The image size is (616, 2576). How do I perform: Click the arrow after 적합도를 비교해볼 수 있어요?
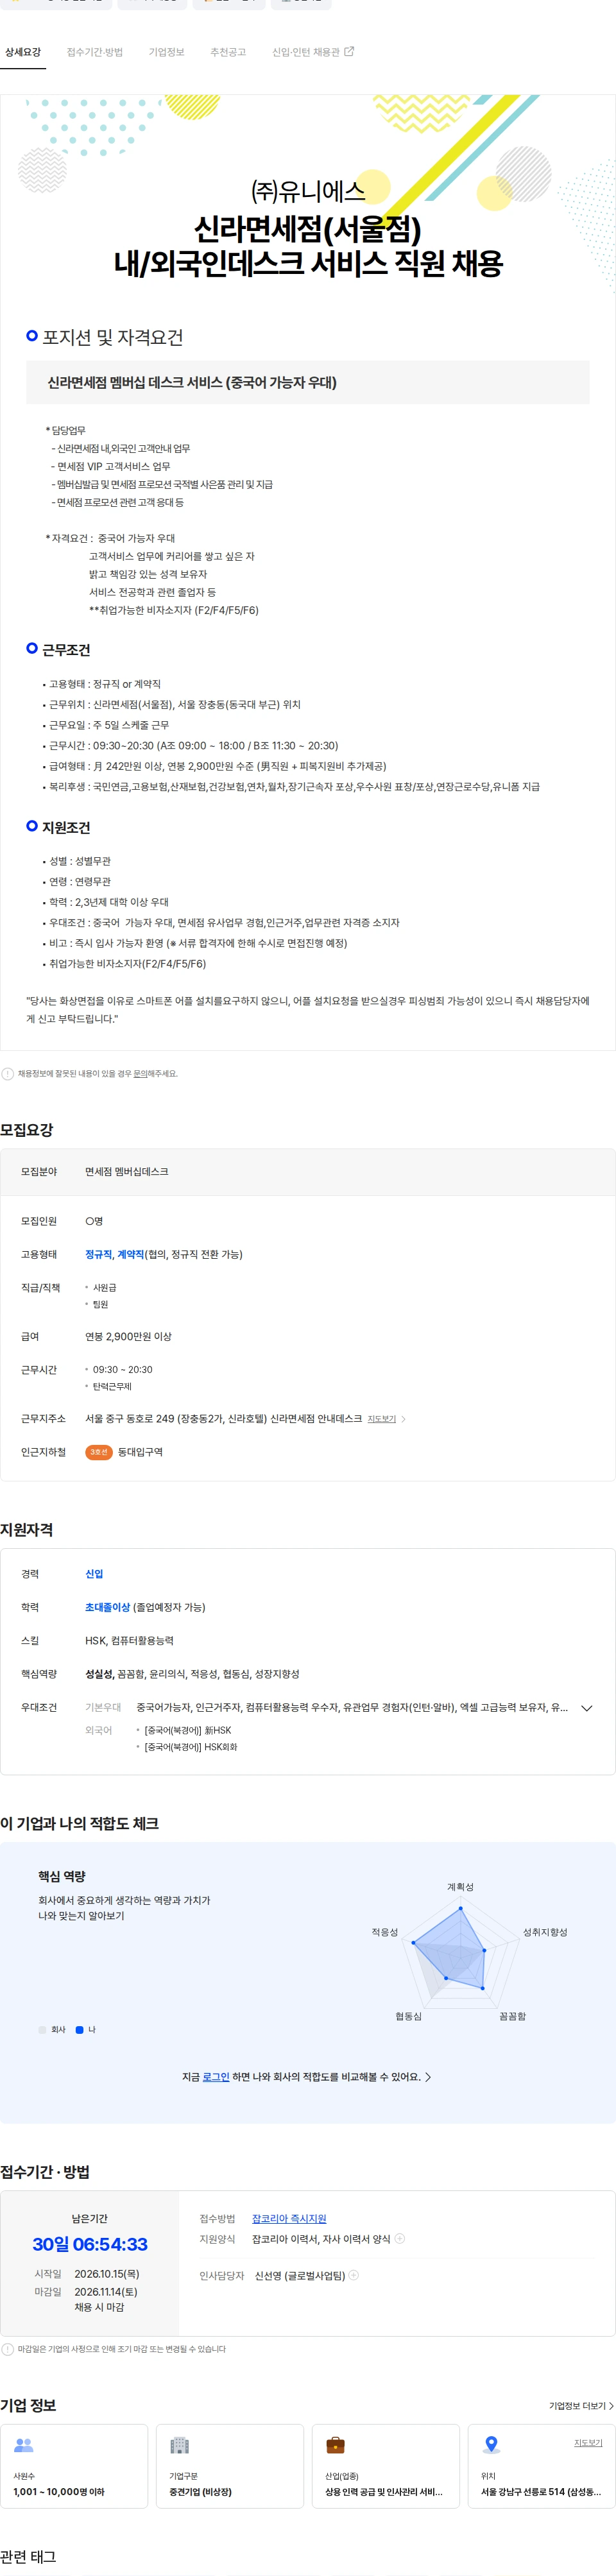click(x=428, y=2077)
